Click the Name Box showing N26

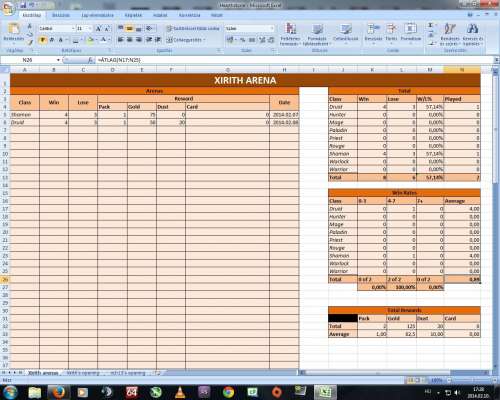point(28,60)
